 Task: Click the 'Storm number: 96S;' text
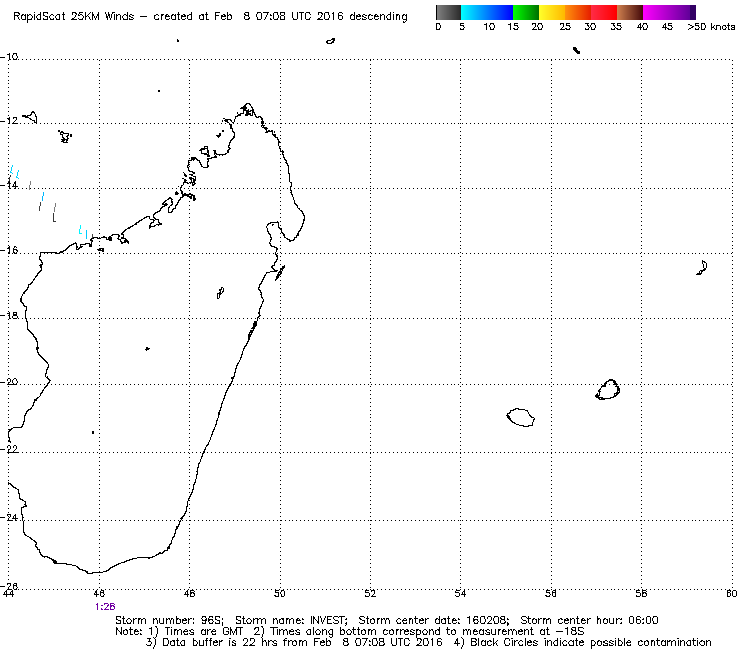[169, 620]
